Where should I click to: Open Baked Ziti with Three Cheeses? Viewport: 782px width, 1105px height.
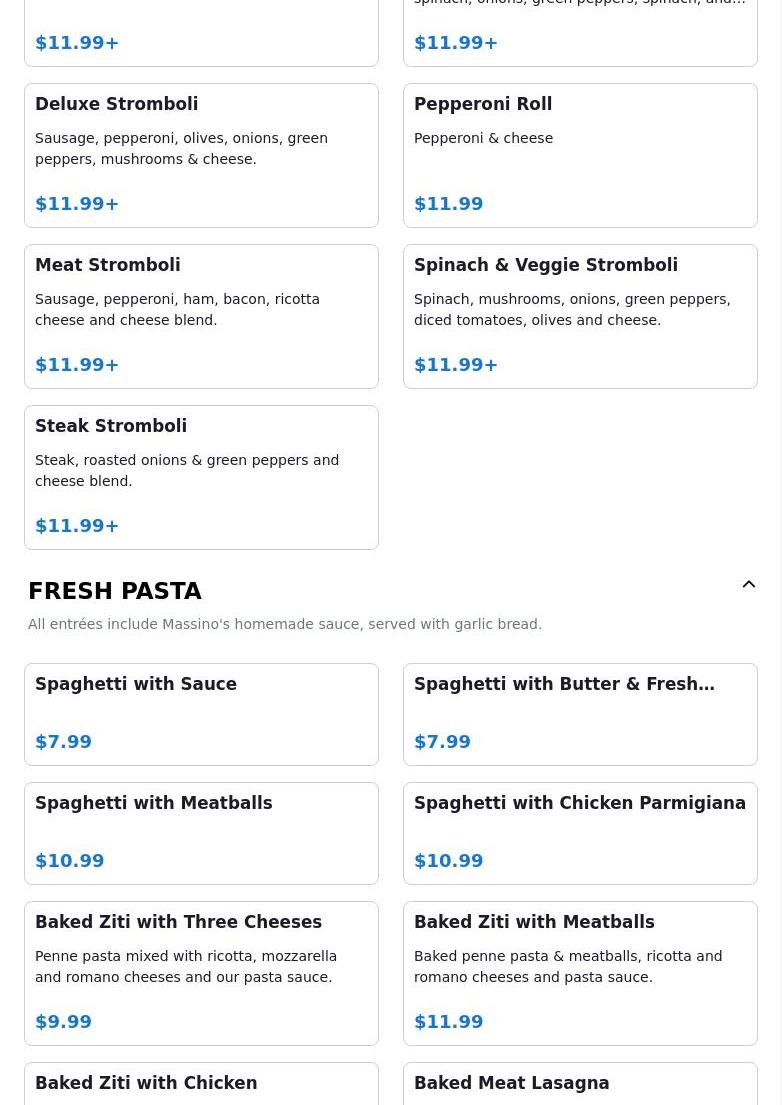[201, 973]
